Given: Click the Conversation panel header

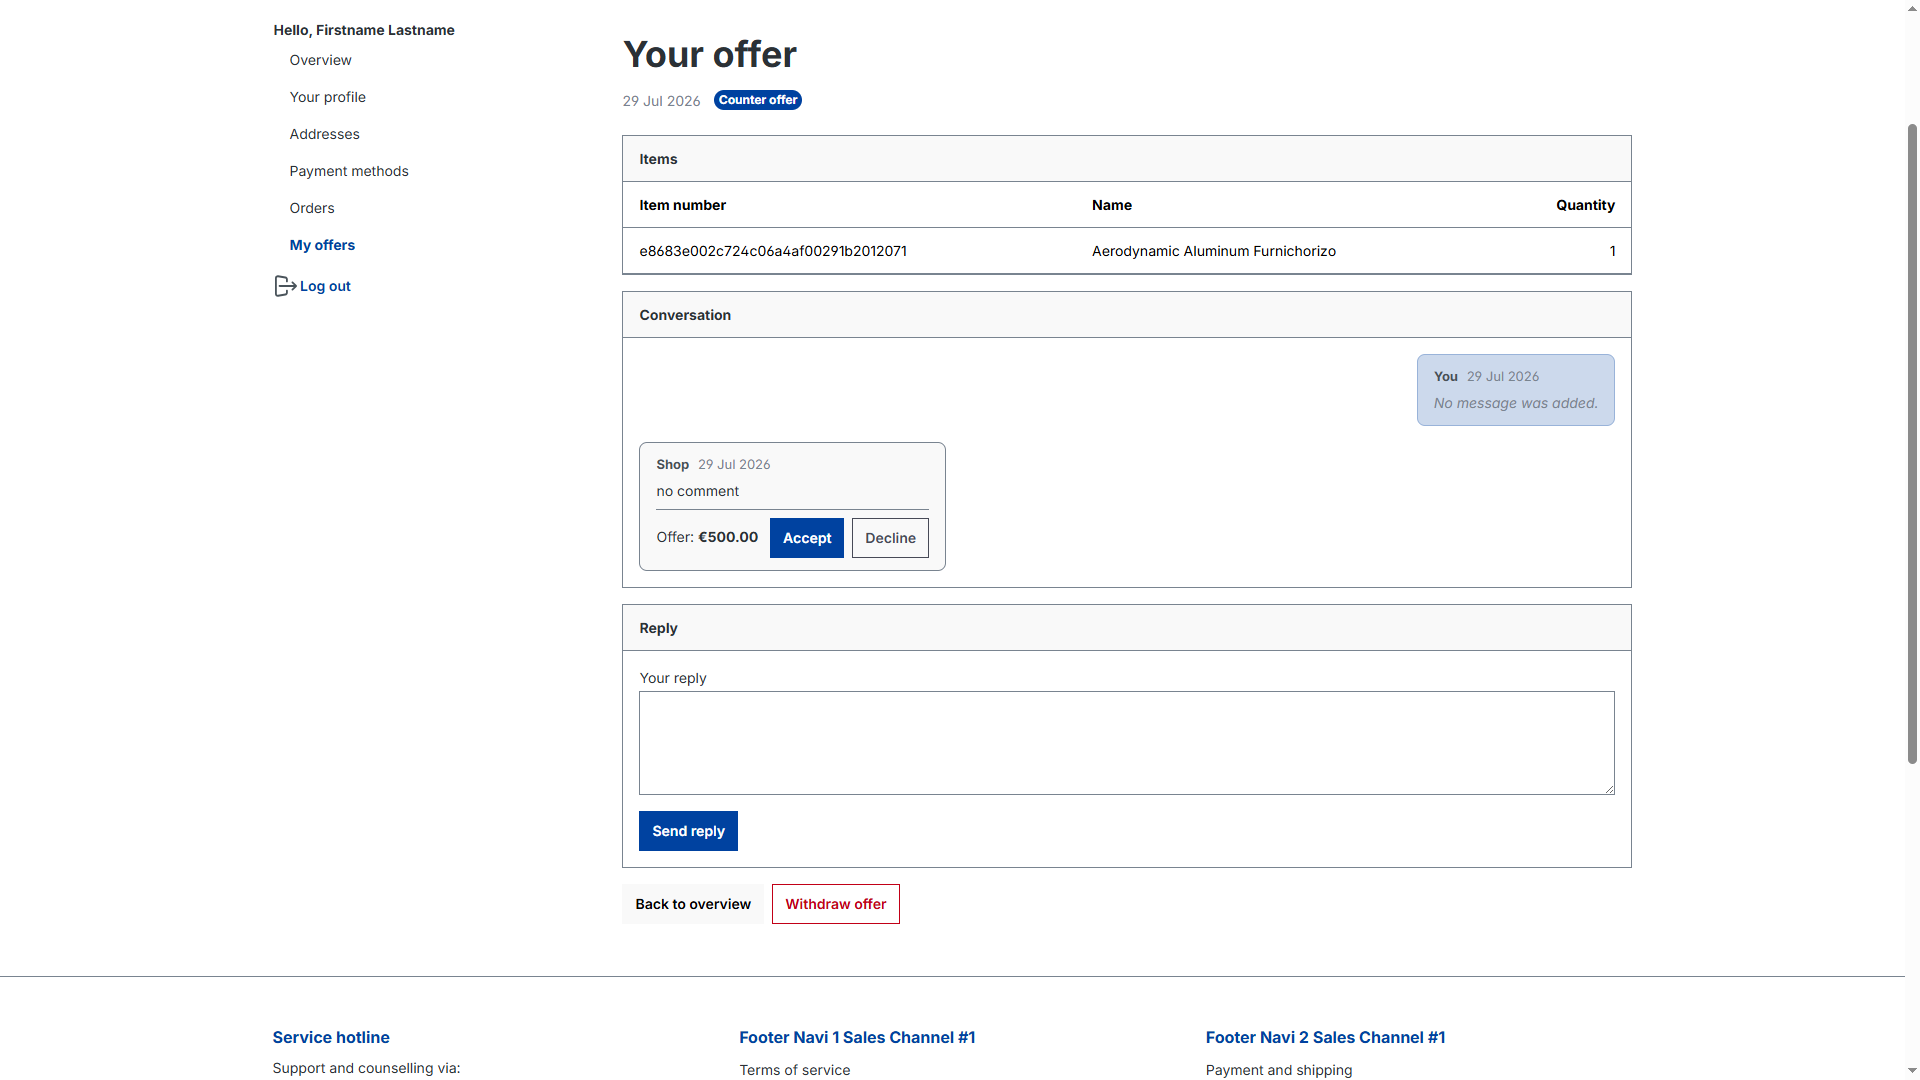Looking at the screenshot, I should click(1127, 315).
